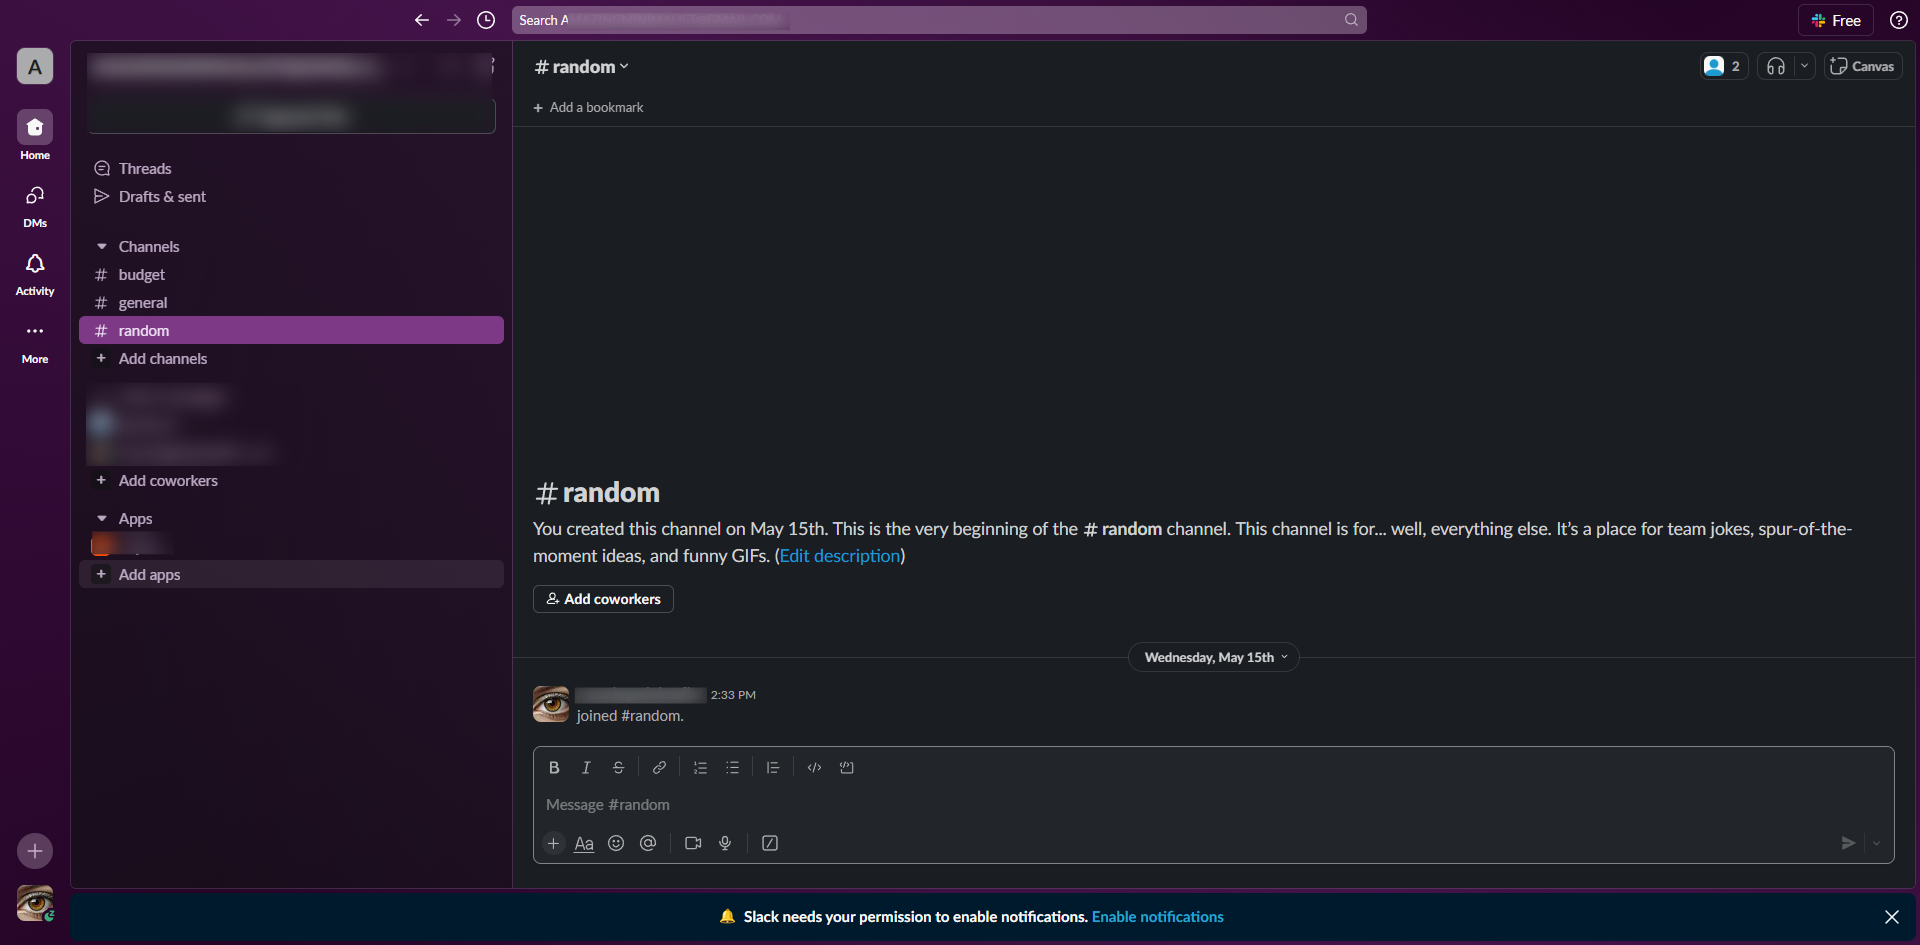Toggle bold formatting in message composer

click(x=554, y=768)
